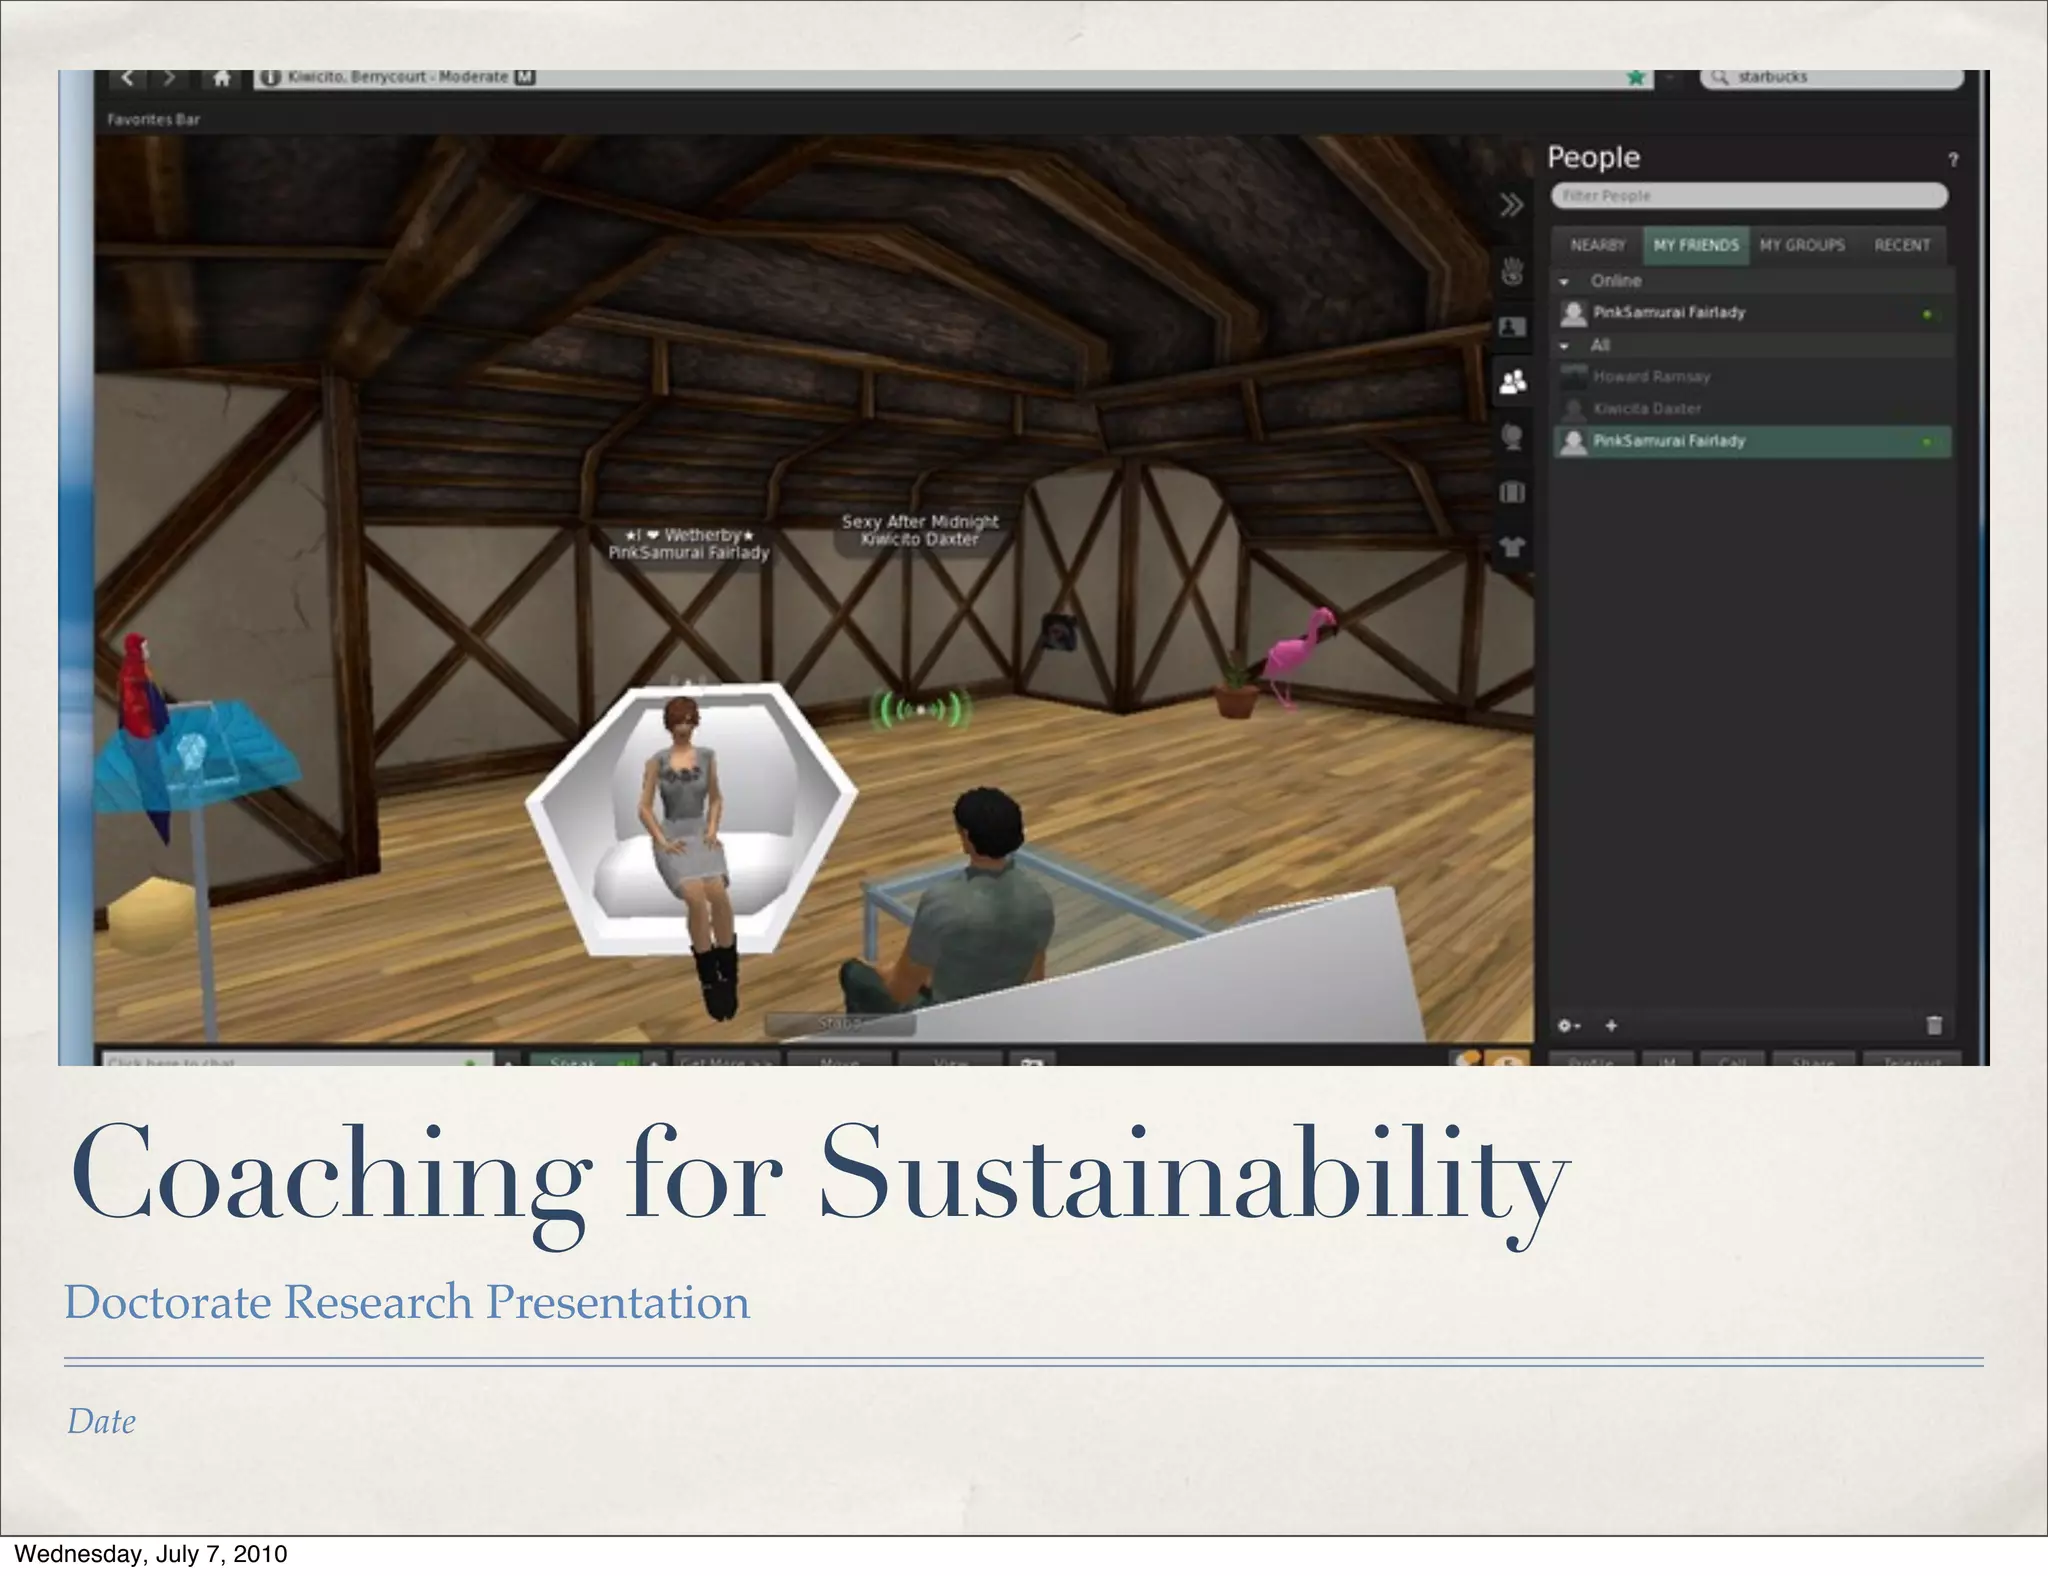Open the Appearance shirt sidebar icon
The image size is (2048, 1576).
point(1512,547)
